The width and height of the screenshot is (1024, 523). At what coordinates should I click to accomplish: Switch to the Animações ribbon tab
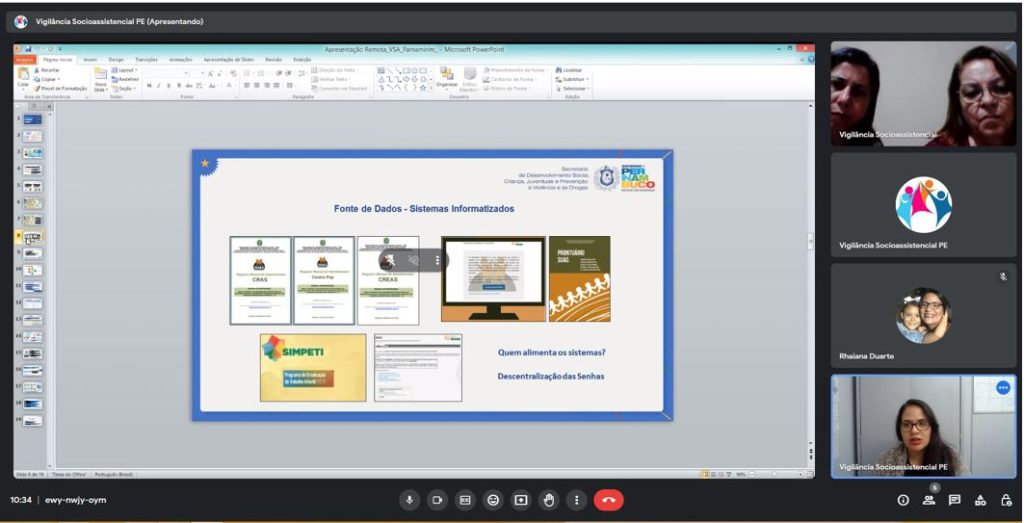[181, 60]
